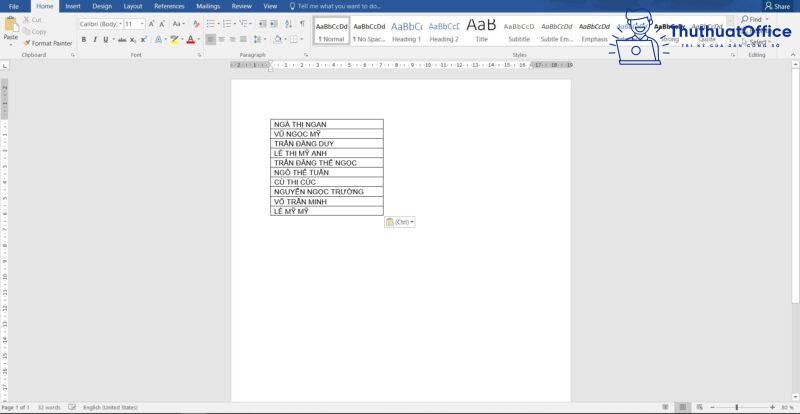Switch to Read Mode view in status bar
The width and height of the screenshot is (800, 414).
665,407
